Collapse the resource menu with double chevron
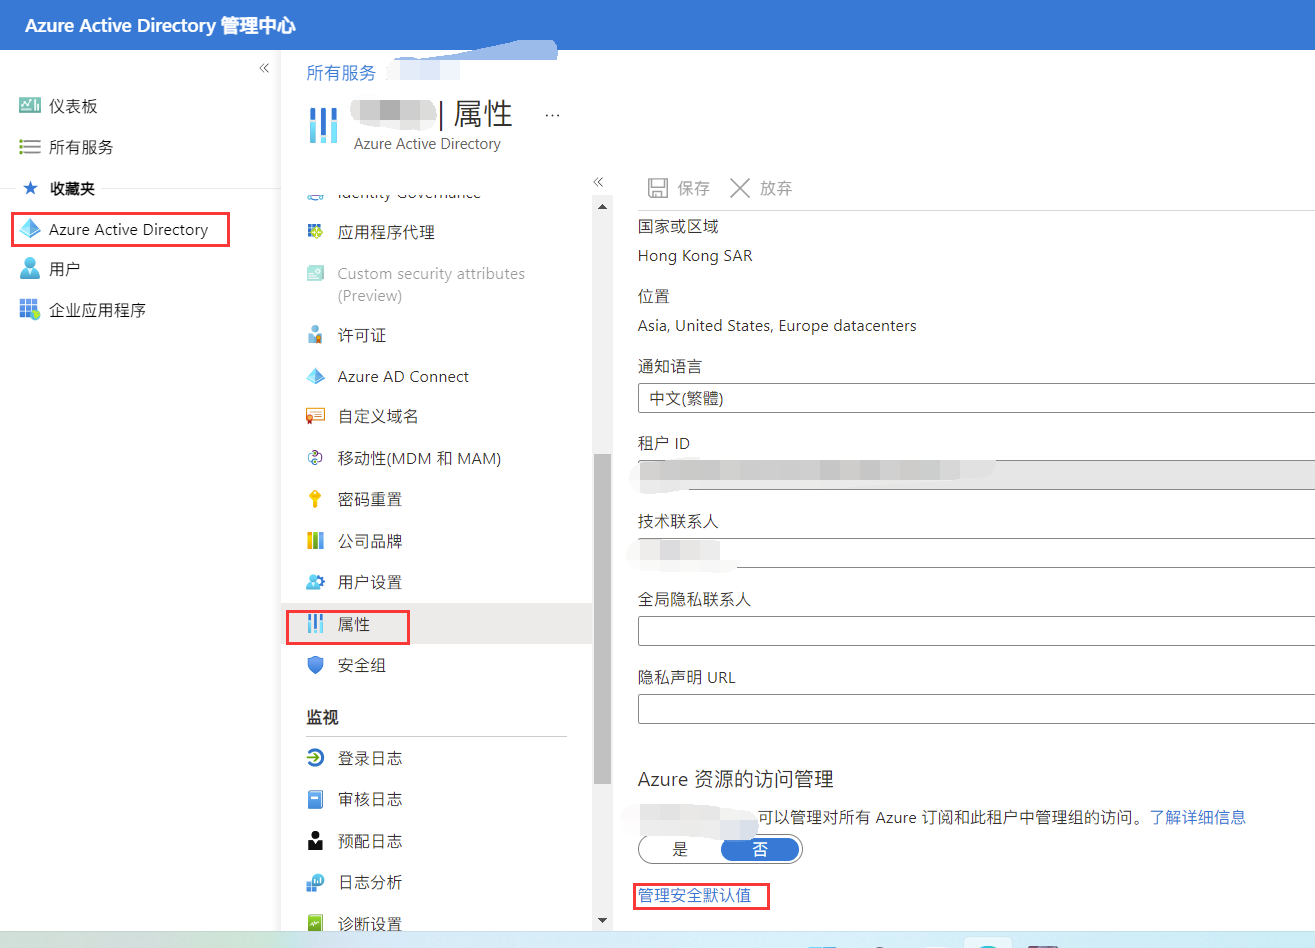Image resolution: width=1315 pixels, height=948 pixels. (598, 182)
